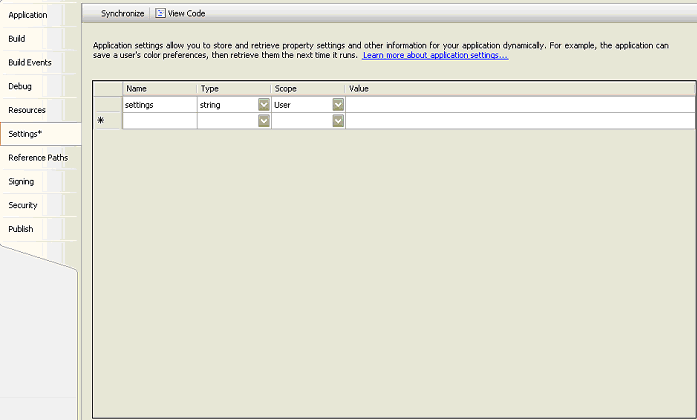Click the View Code label text
The image size is (697, 420).
186,13
